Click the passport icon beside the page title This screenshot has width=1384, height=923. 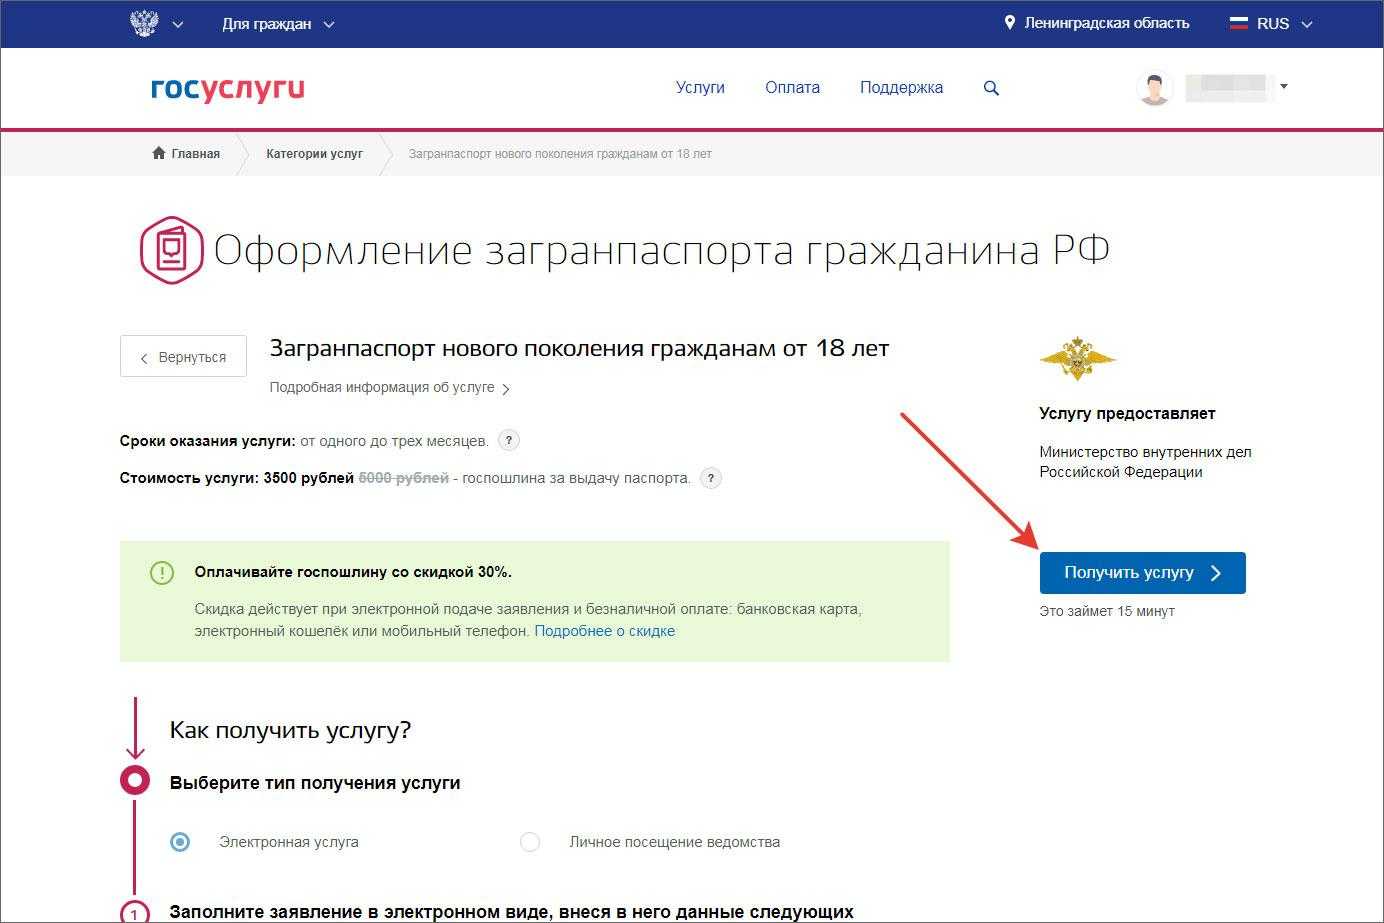click(x=171, y=250)
